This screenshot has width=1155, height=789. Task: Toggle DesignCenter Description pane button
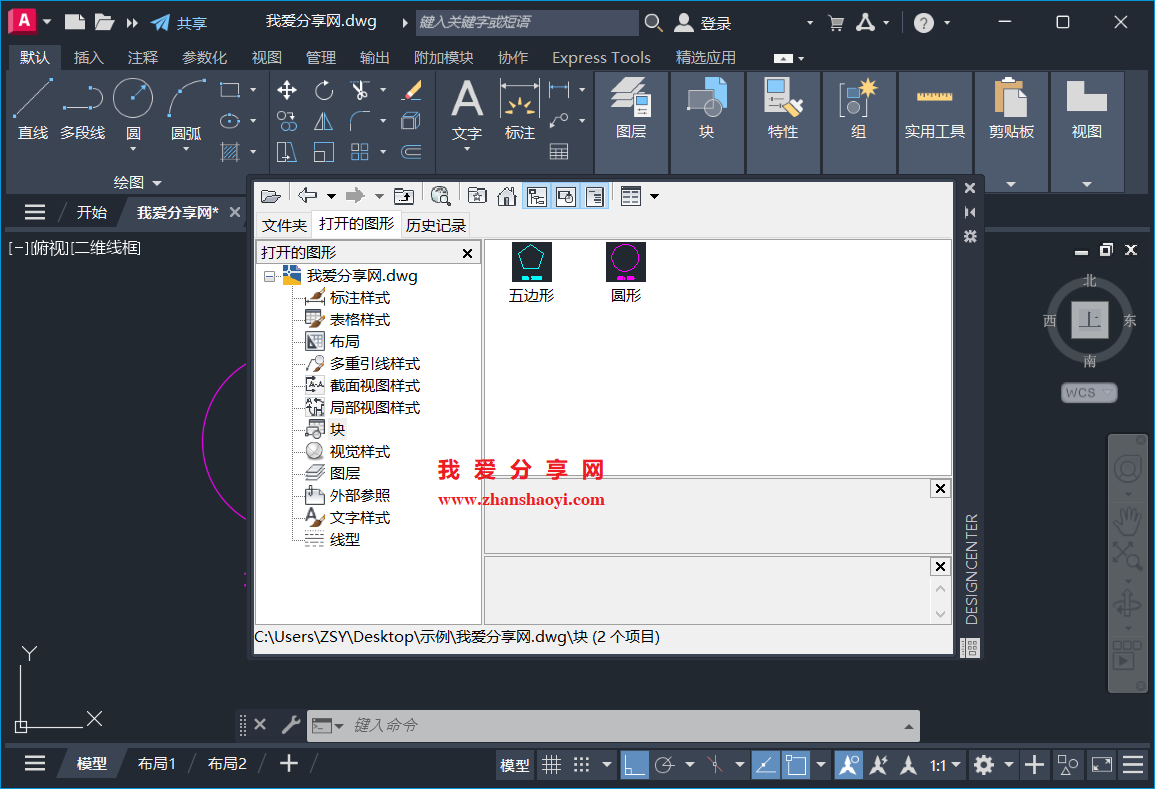tap(594, 196)
